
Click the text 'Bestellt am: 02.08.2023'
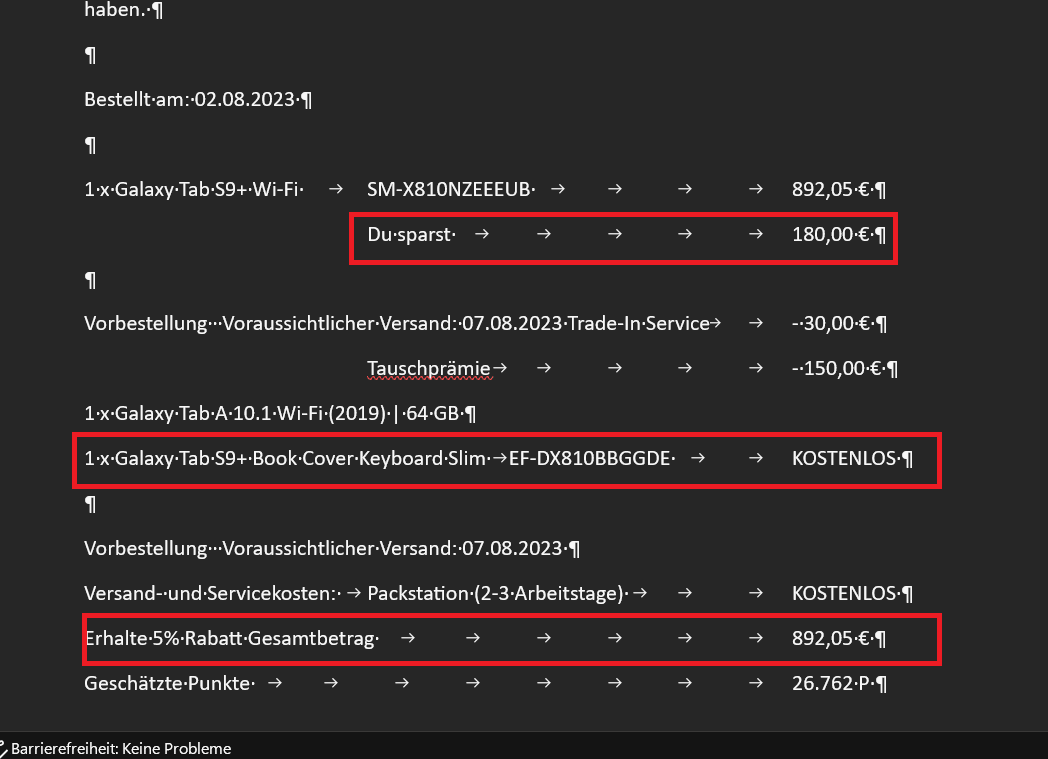point(189,100)
